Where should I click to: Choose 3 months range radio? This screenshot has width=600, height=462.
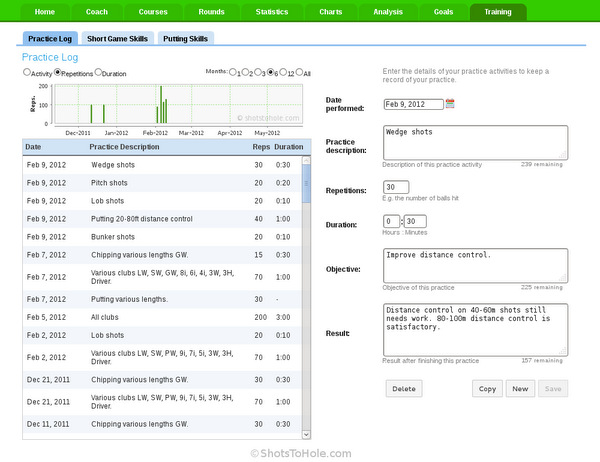258,72
